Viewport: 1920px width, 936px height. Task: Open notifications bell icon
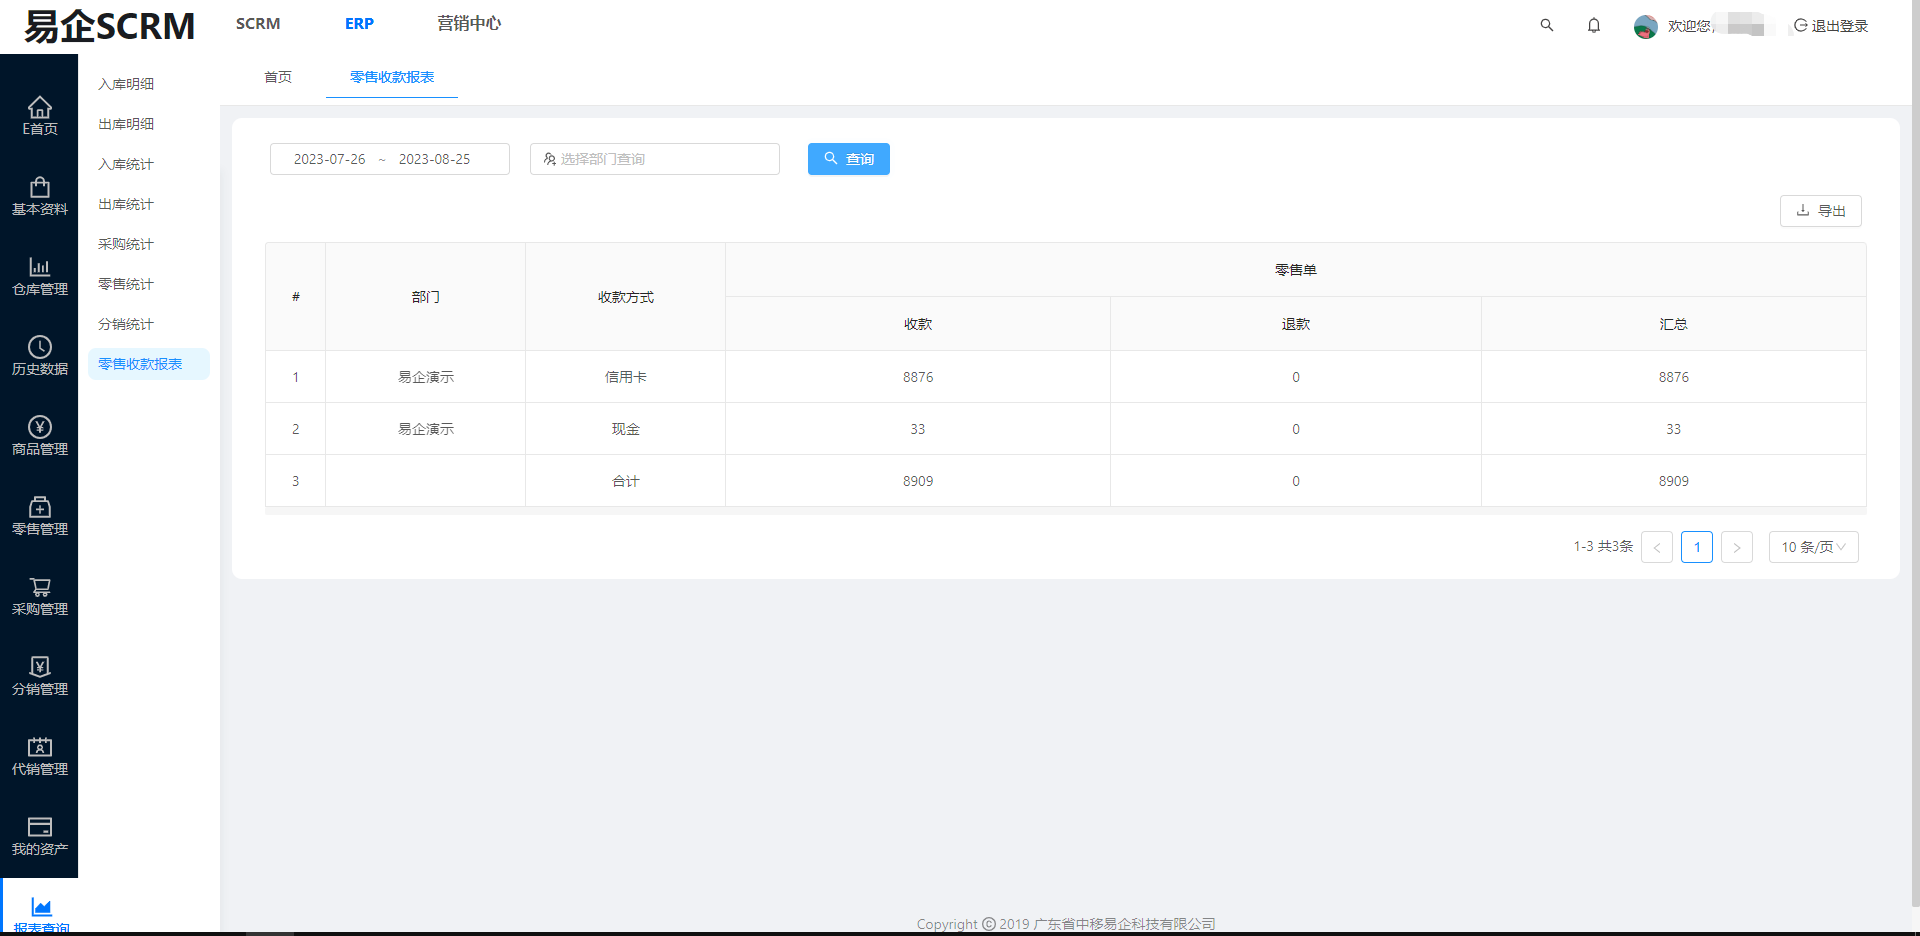(x=1594, y=25)
